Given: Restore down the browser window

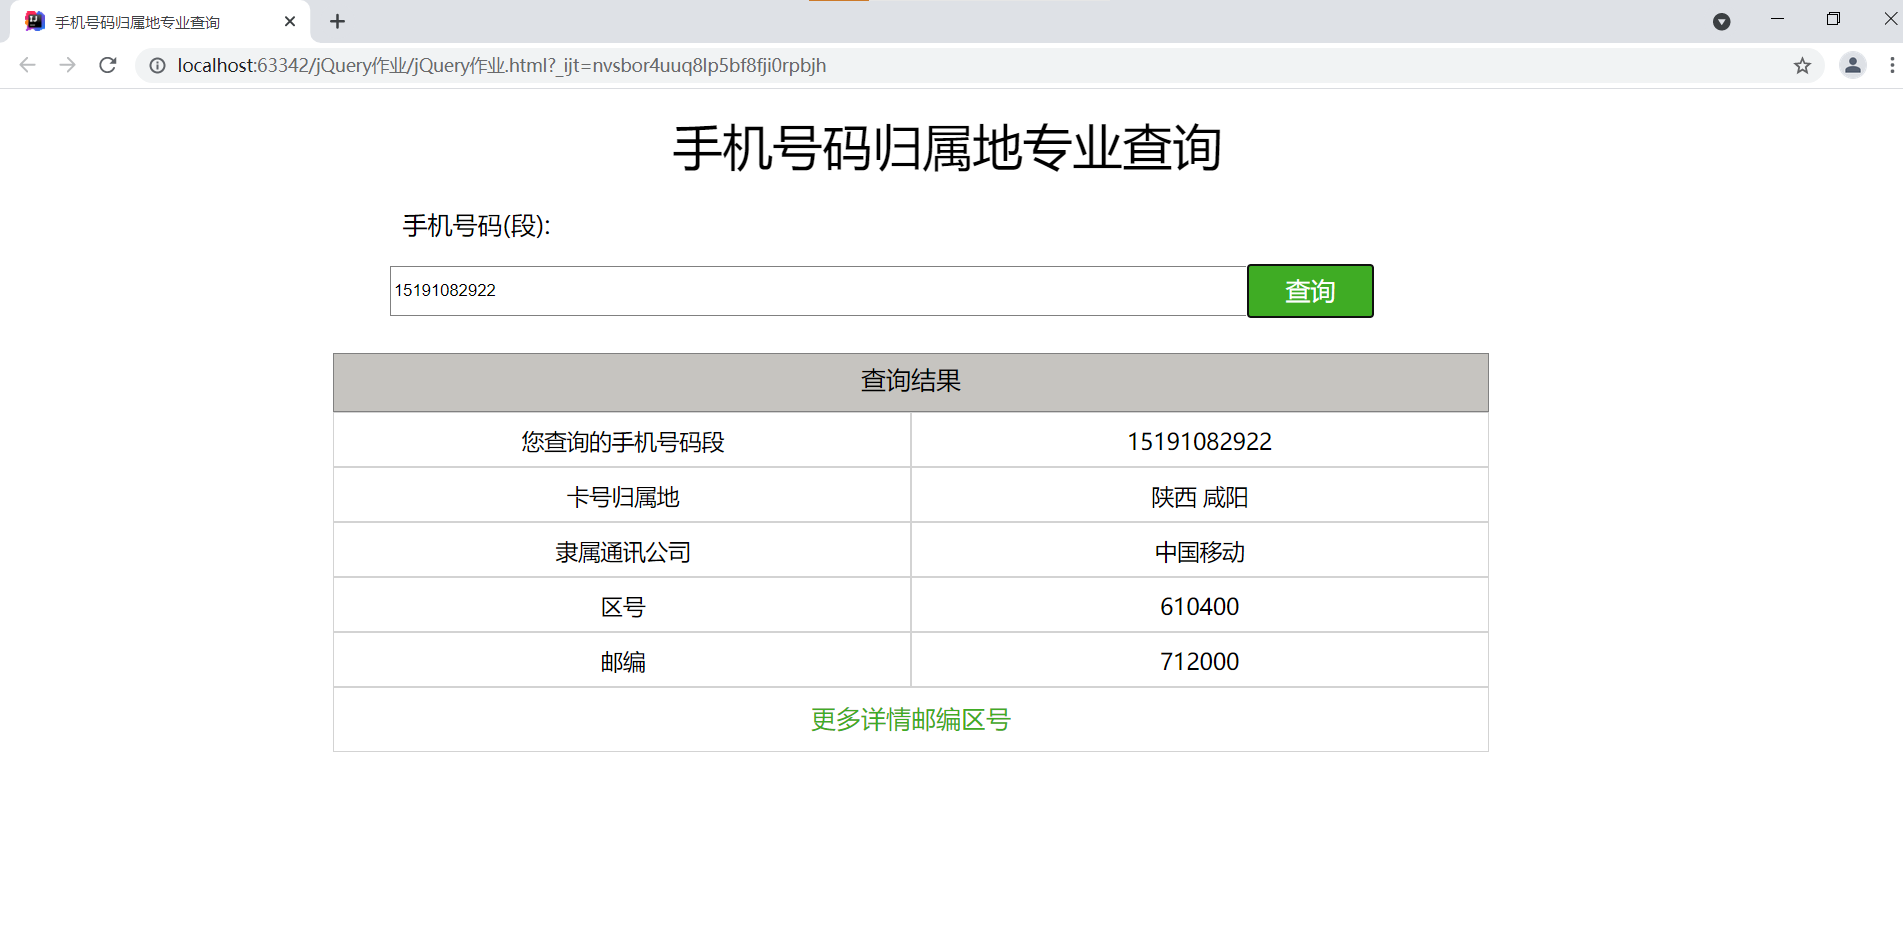Looking at the screenshot, I should (x=1833, y=20).
